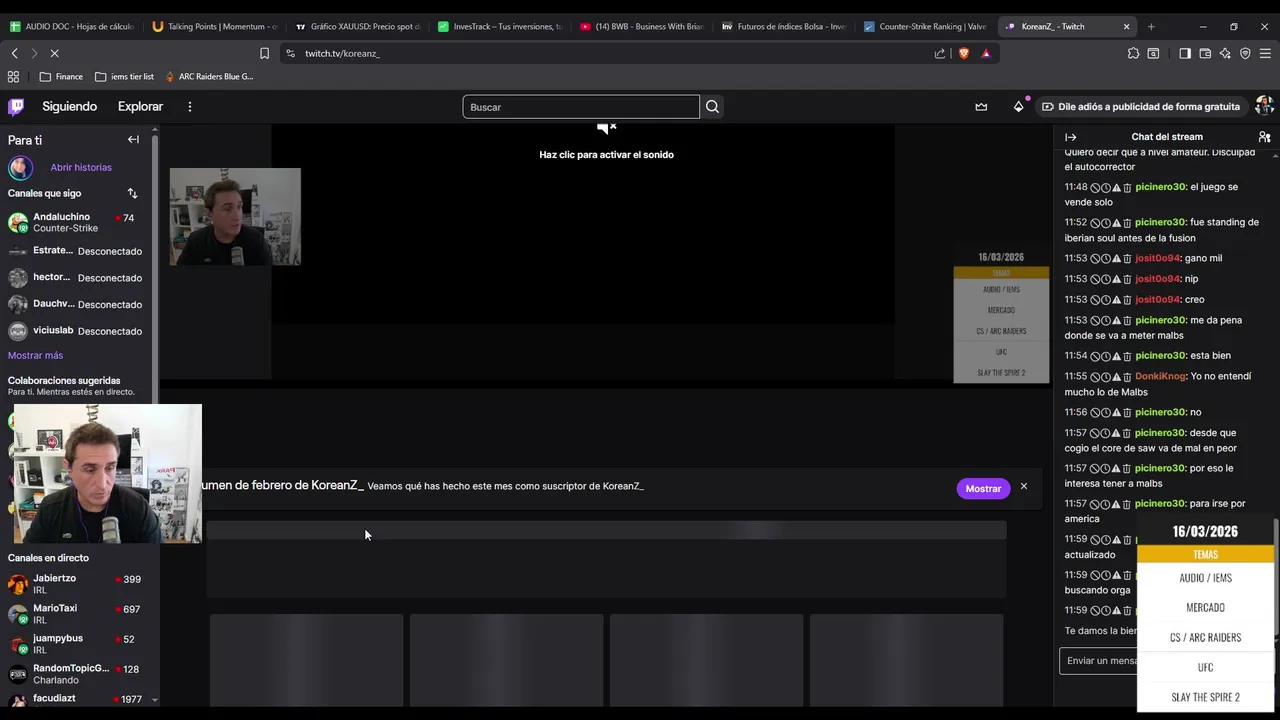Switch to the 'BWB - Business With Brian' tab
This screenshot has width=1280, height=720.
642,27
